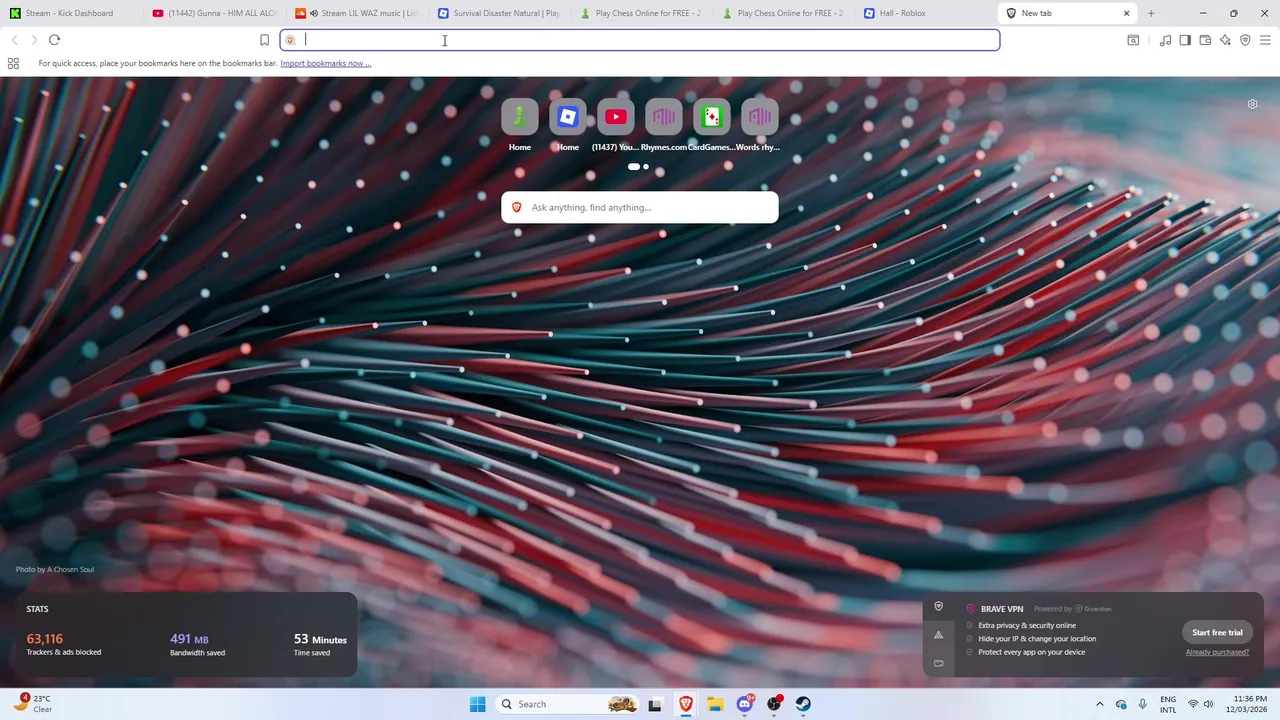The height and width of the screenshot is (720, 1280).
Task: Open Discord from the taskbar
Action: coord(745,704)
